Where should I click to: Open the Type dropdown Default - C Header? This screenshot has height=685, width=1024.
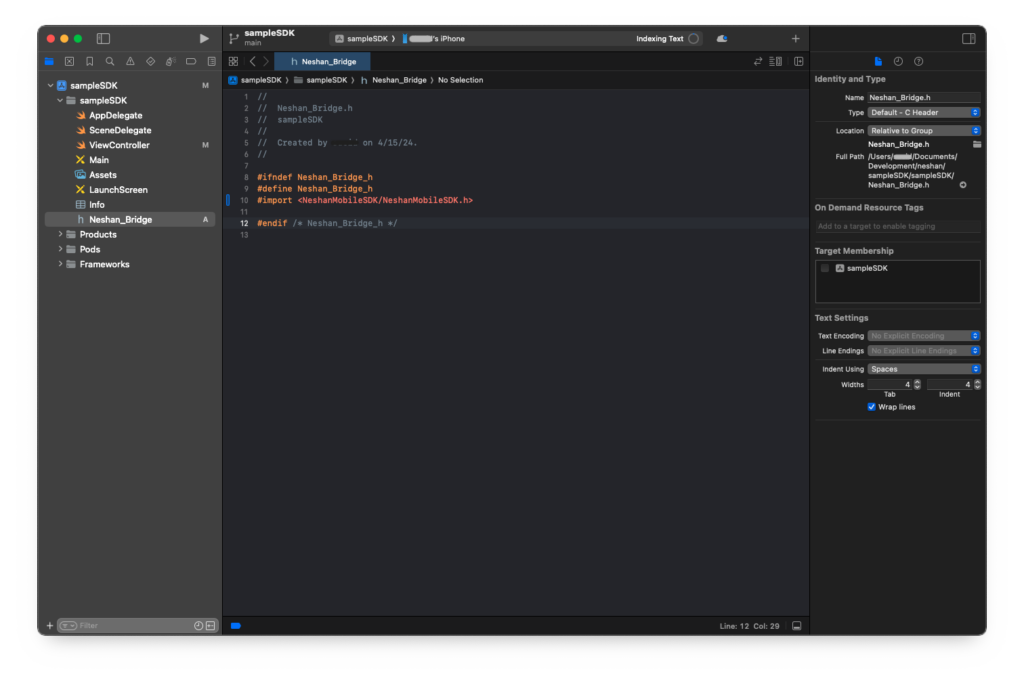coord(924,112)
